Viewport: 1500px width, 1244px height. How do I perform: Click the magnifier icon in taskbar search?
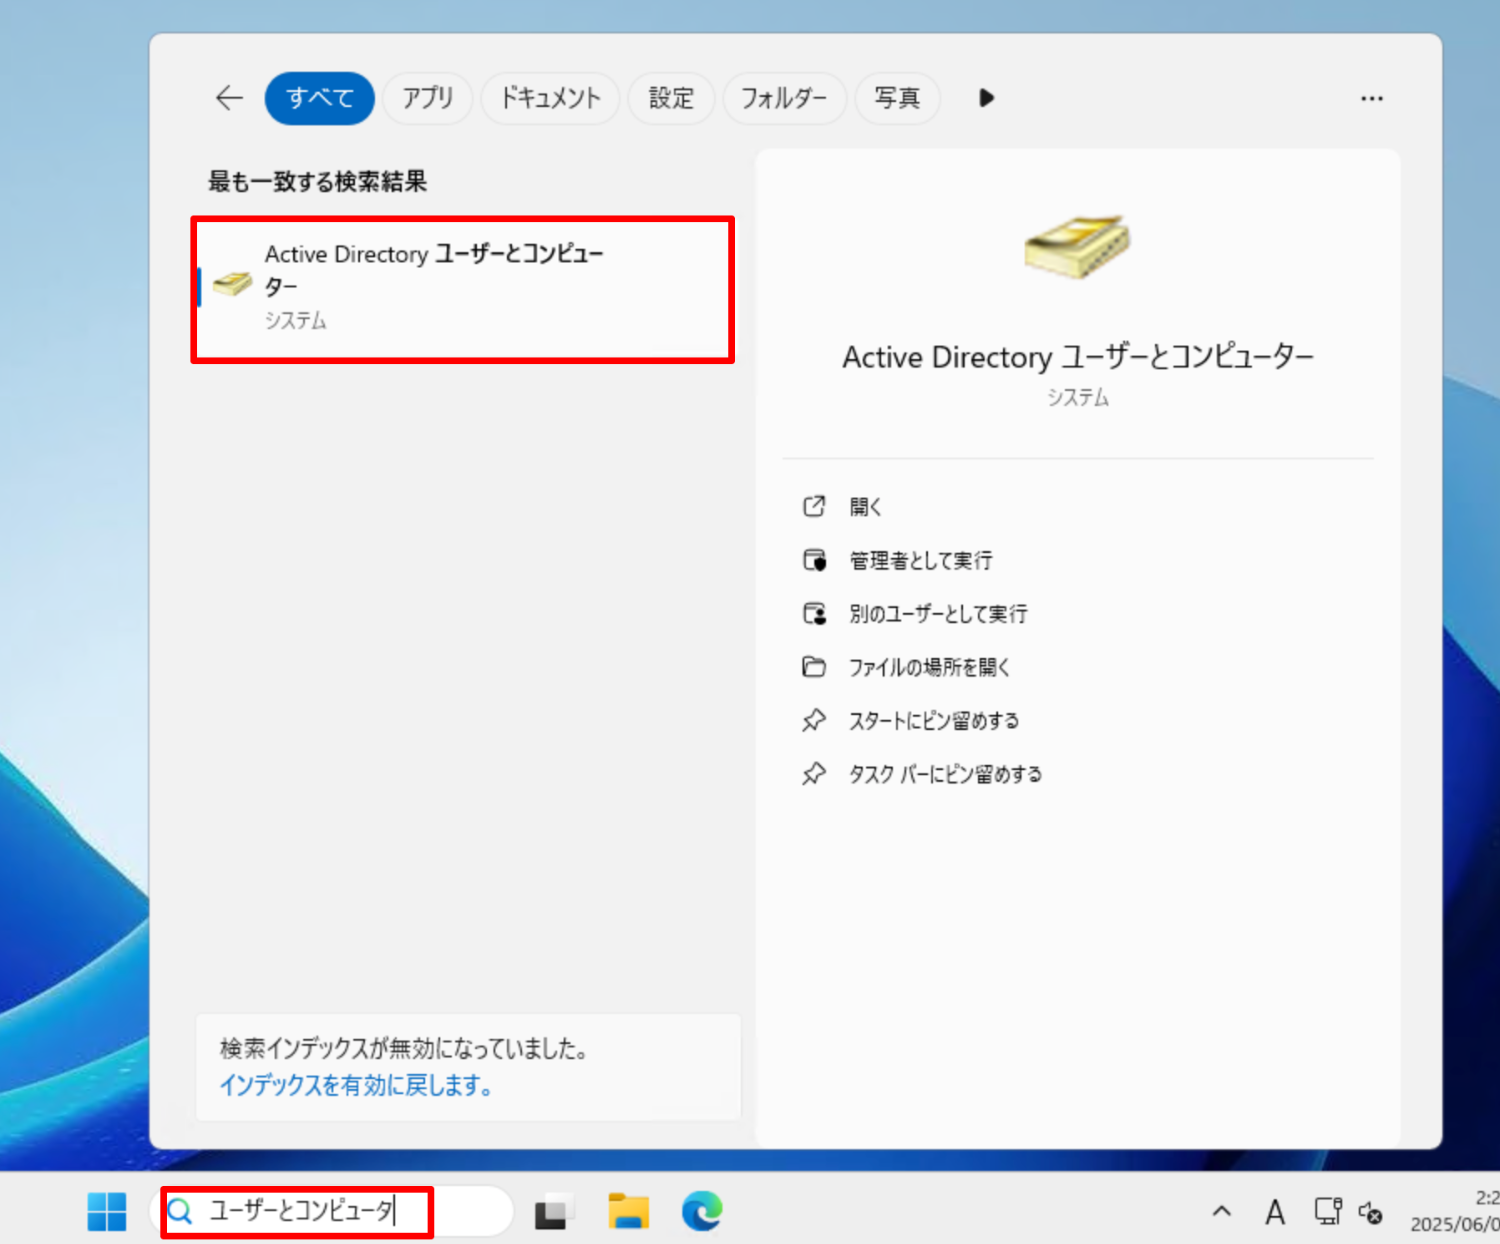pos(180,1212)
